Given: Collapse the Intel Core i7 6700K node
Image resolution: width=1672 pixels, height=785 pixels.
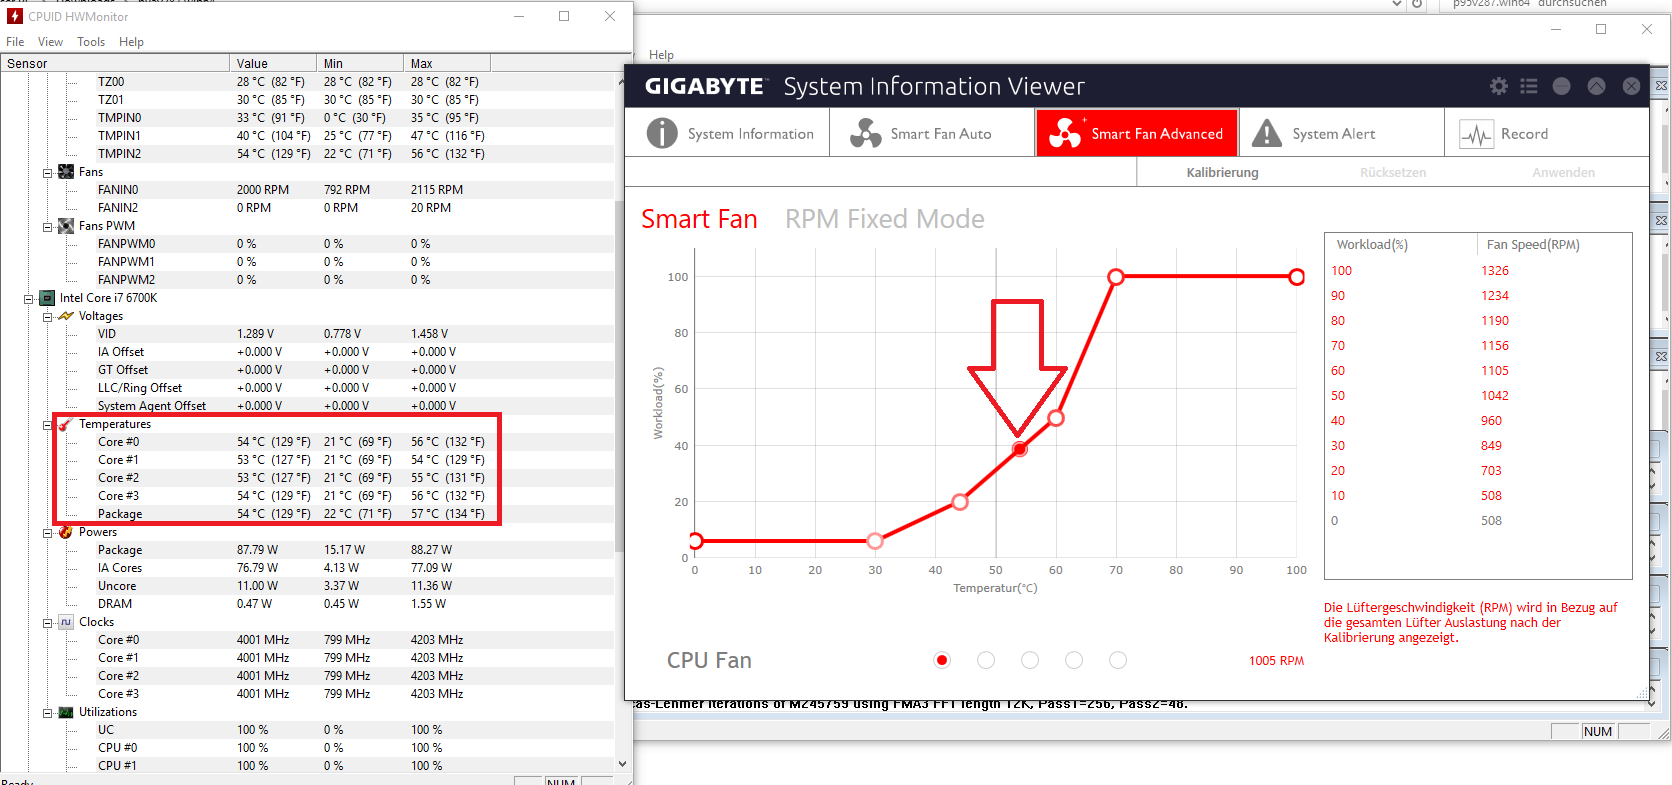Looking at the screenshot, I should tap(28, 299).
